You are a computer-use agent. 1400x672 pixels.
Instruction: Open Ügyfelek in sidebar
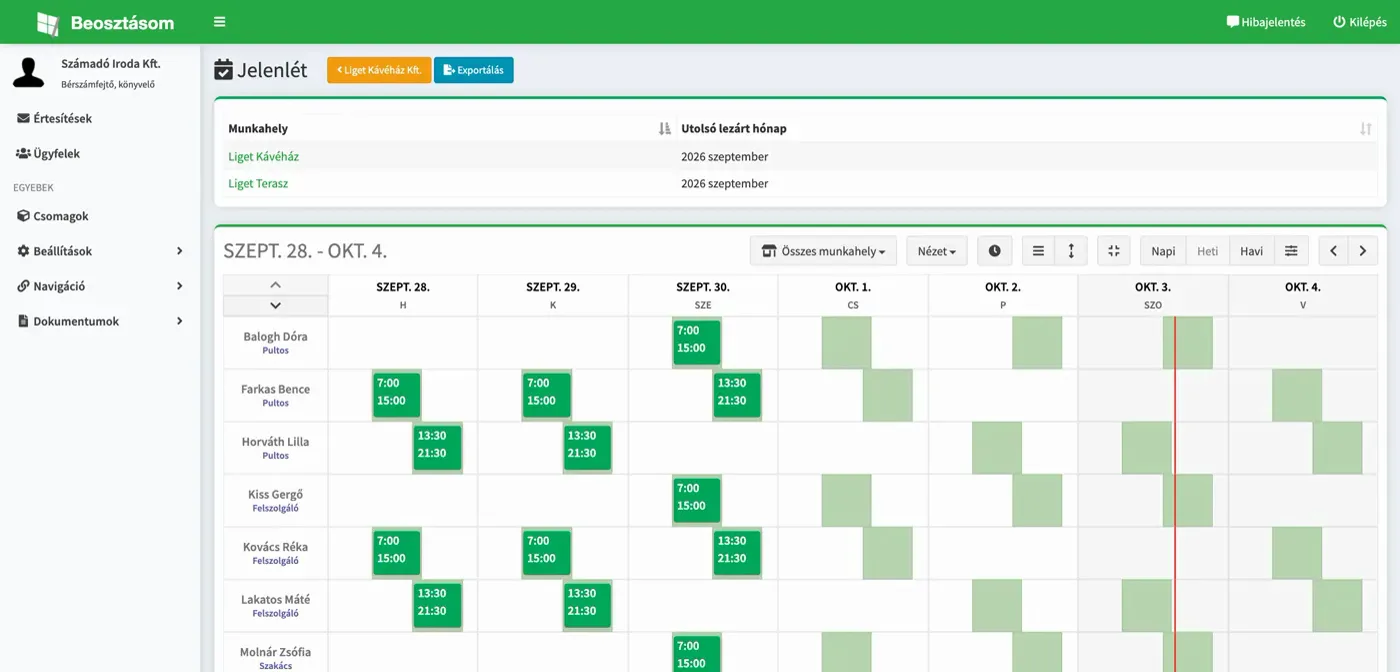tap(100, 153)
